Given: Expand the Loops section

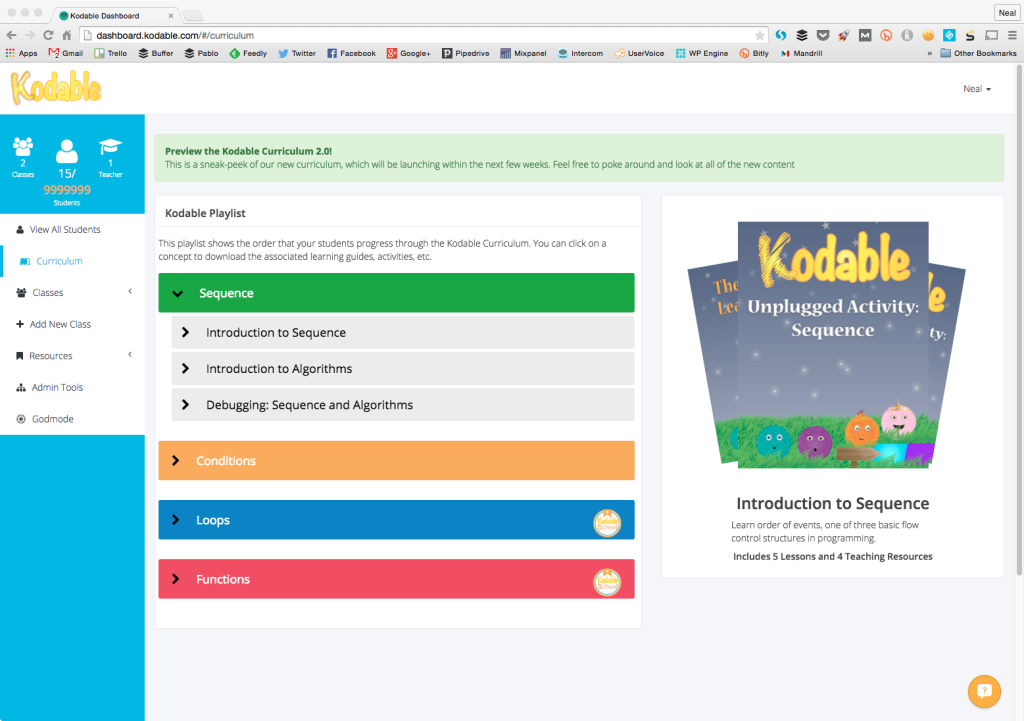Looking at the screenshot, I should [396, 520].
